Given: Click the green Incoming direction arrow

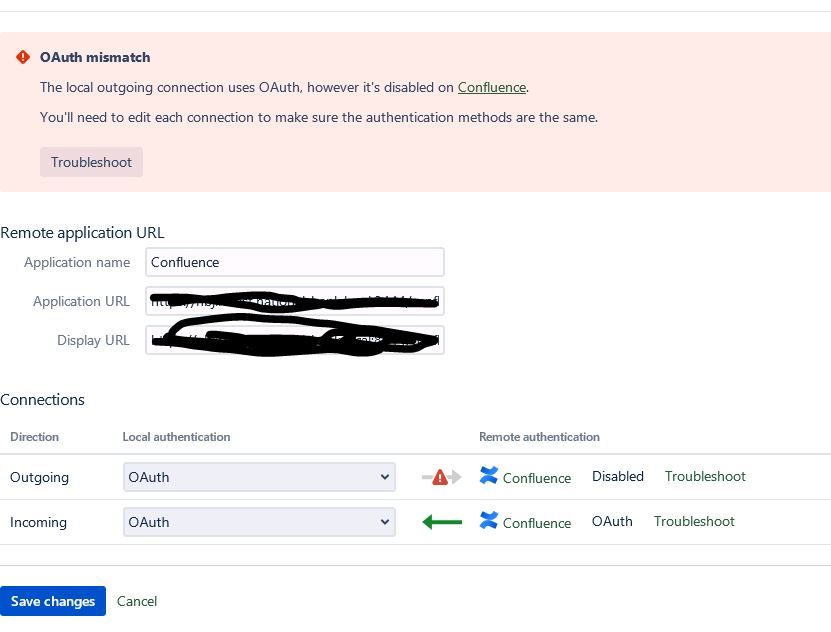Looking at the screenshot, I should pyautogui.click(x=442, y=522).
